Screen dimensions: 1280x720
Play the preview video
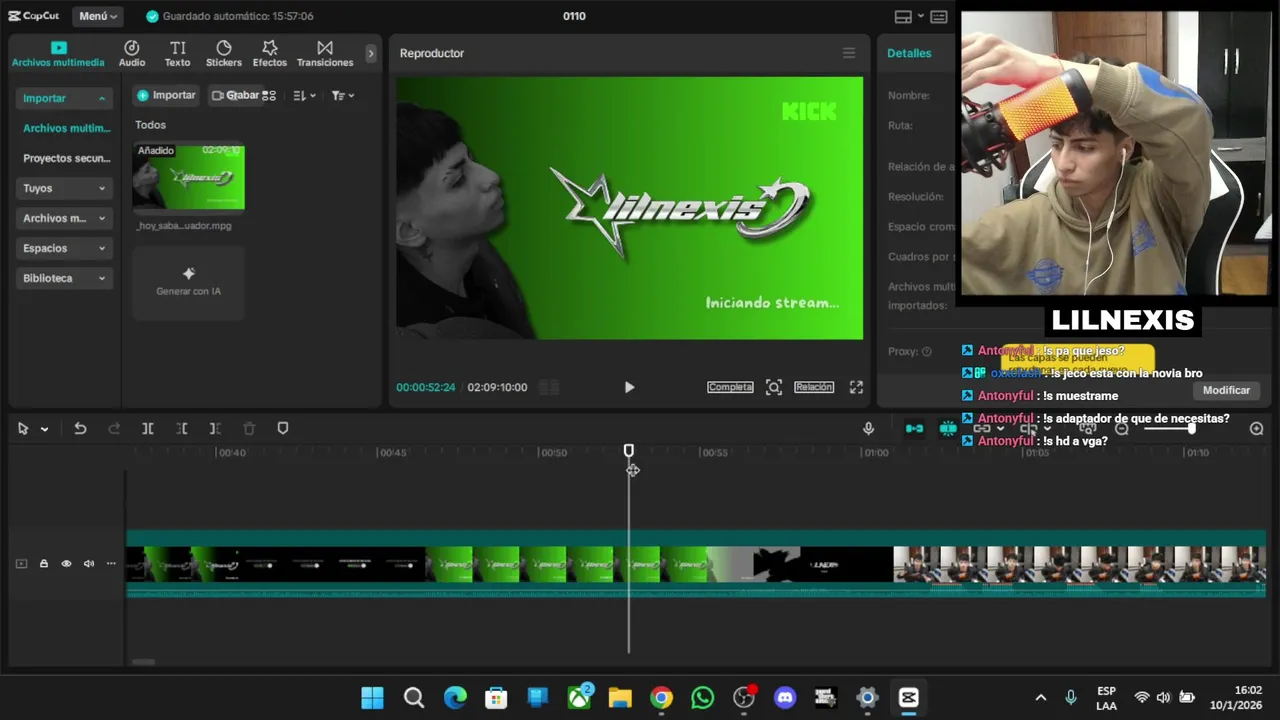(629, 387)
